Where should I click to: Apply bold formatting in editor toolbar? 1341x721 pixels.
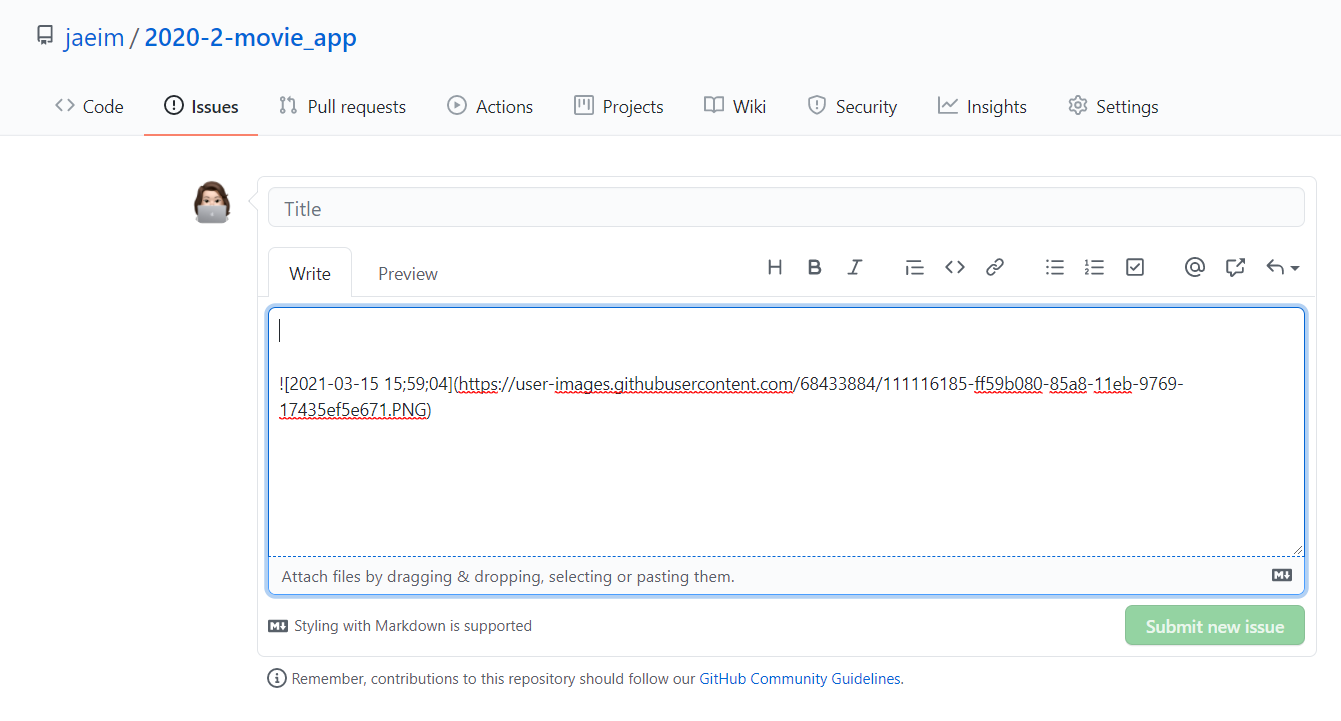point(814,267)
